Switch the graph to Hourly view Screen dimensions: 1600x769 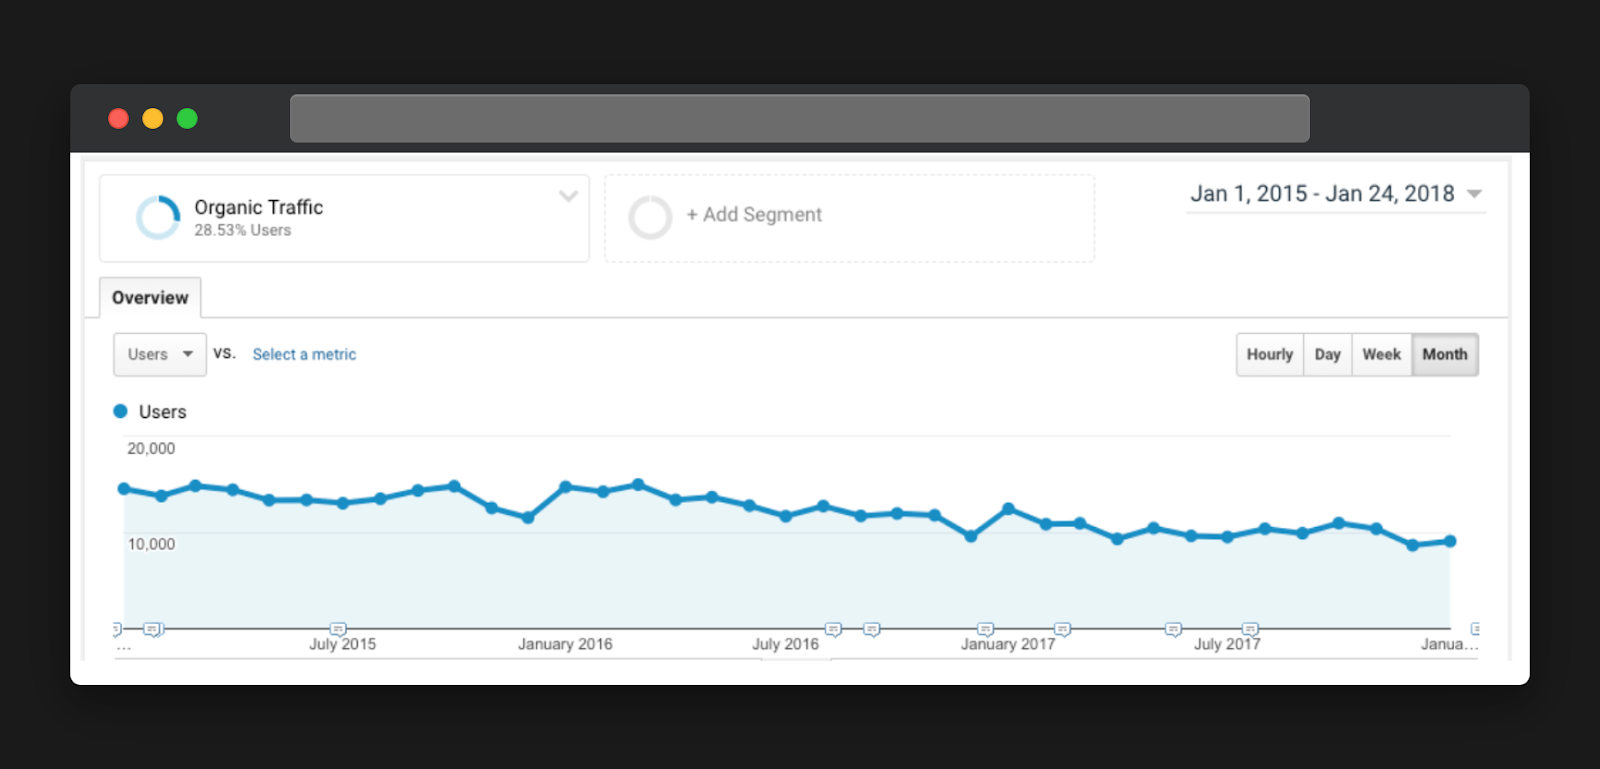[1269, 355]
